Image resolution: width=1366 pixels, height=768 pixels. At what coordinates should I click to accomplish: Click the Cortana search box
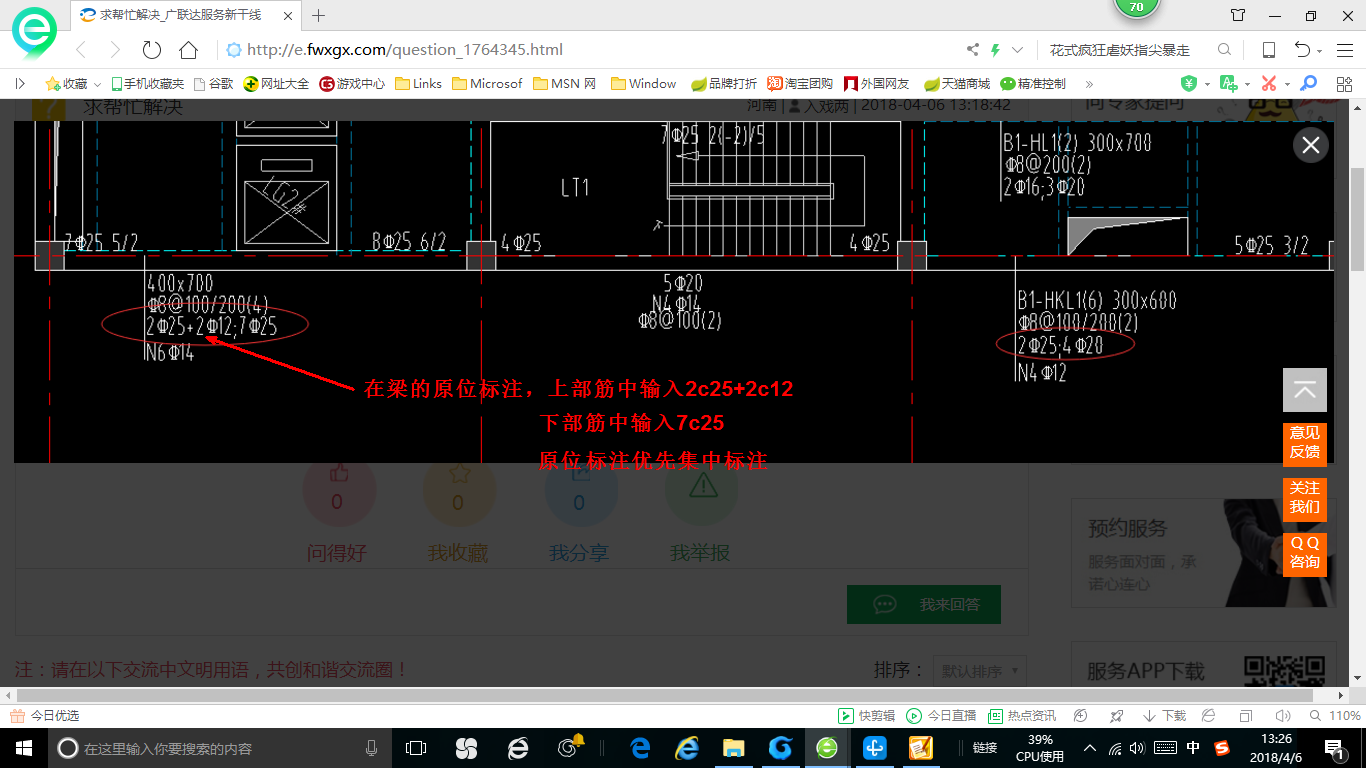218,748
